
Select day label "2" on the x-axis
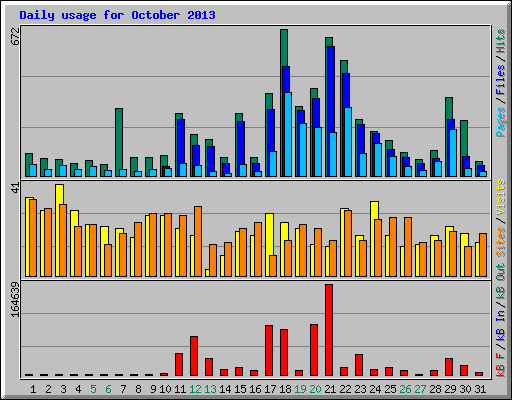tap(48, 389)
